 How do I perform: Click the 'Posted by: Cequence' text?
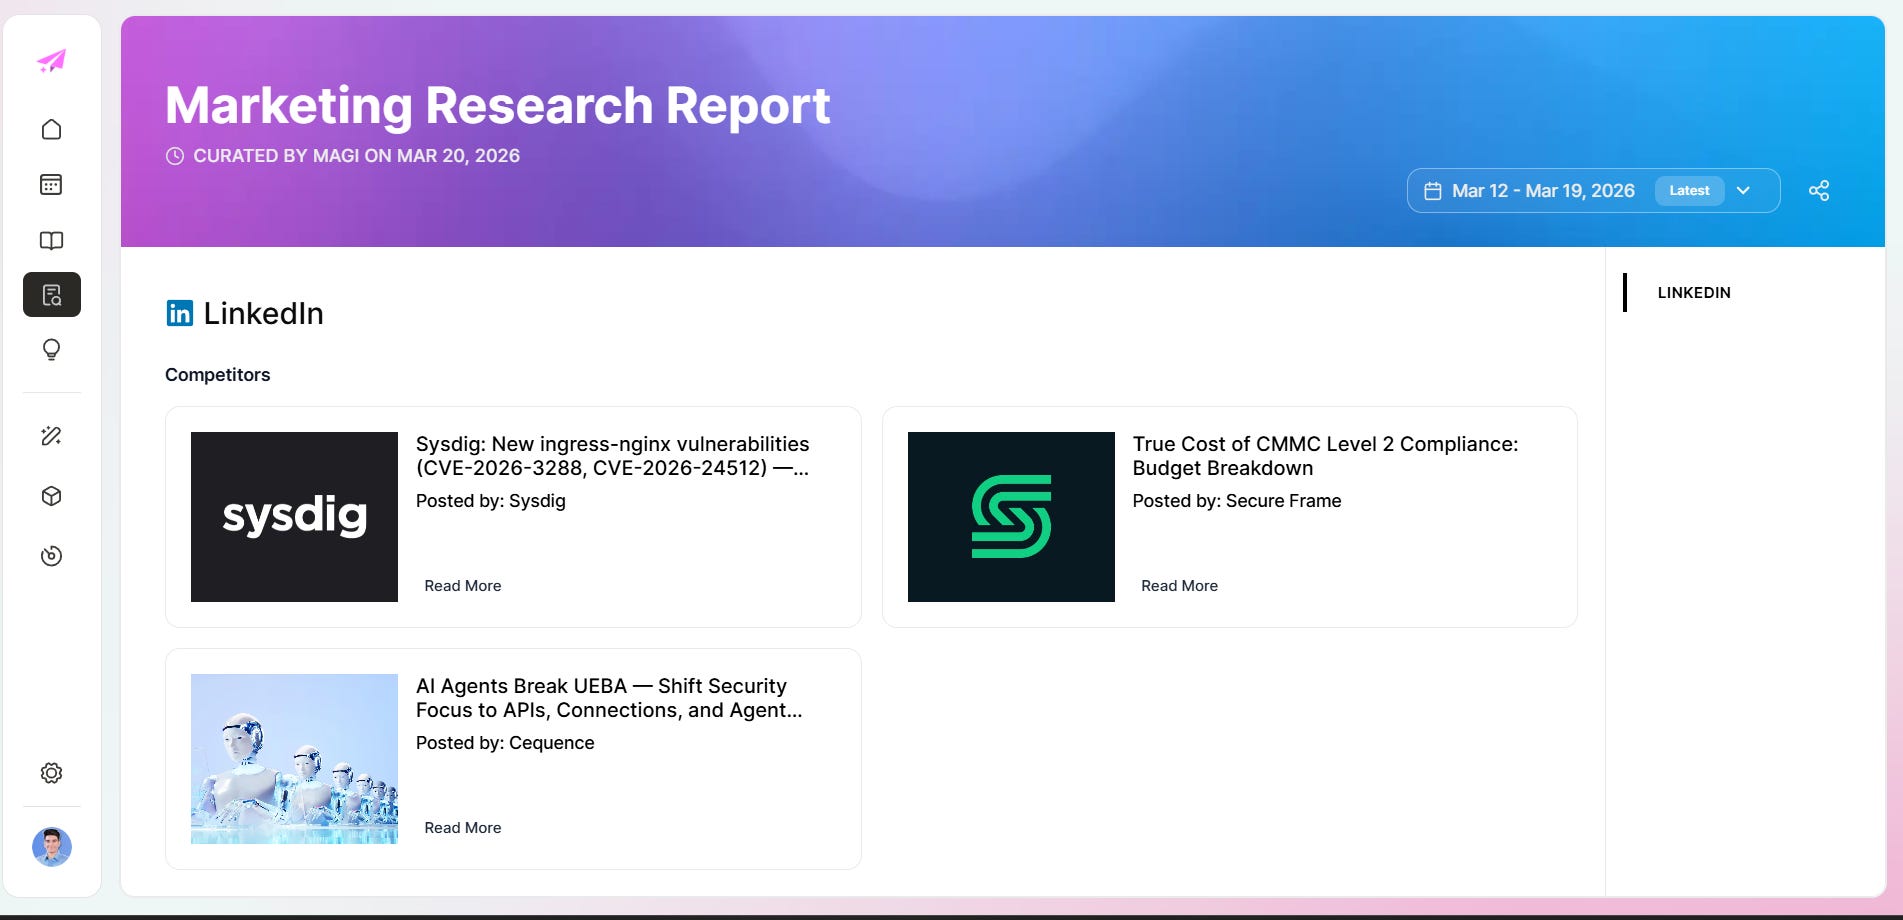pyautogui.click(x=505, y=743)
